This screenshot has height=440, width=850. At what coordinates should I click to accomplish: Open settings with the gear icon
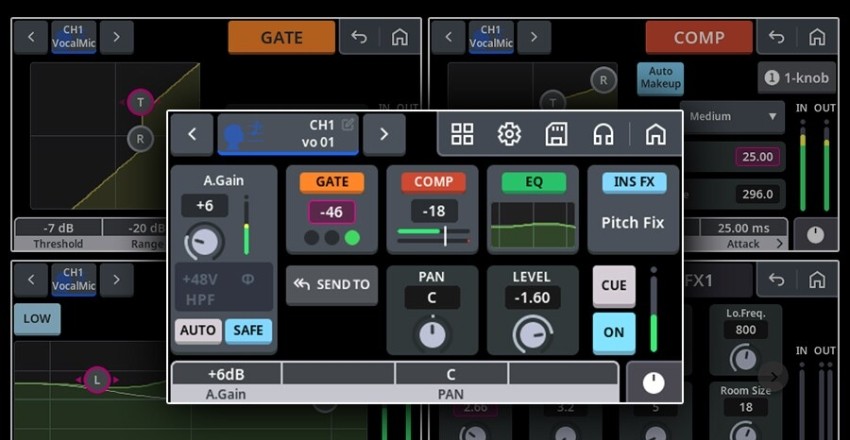pos(509,134)
